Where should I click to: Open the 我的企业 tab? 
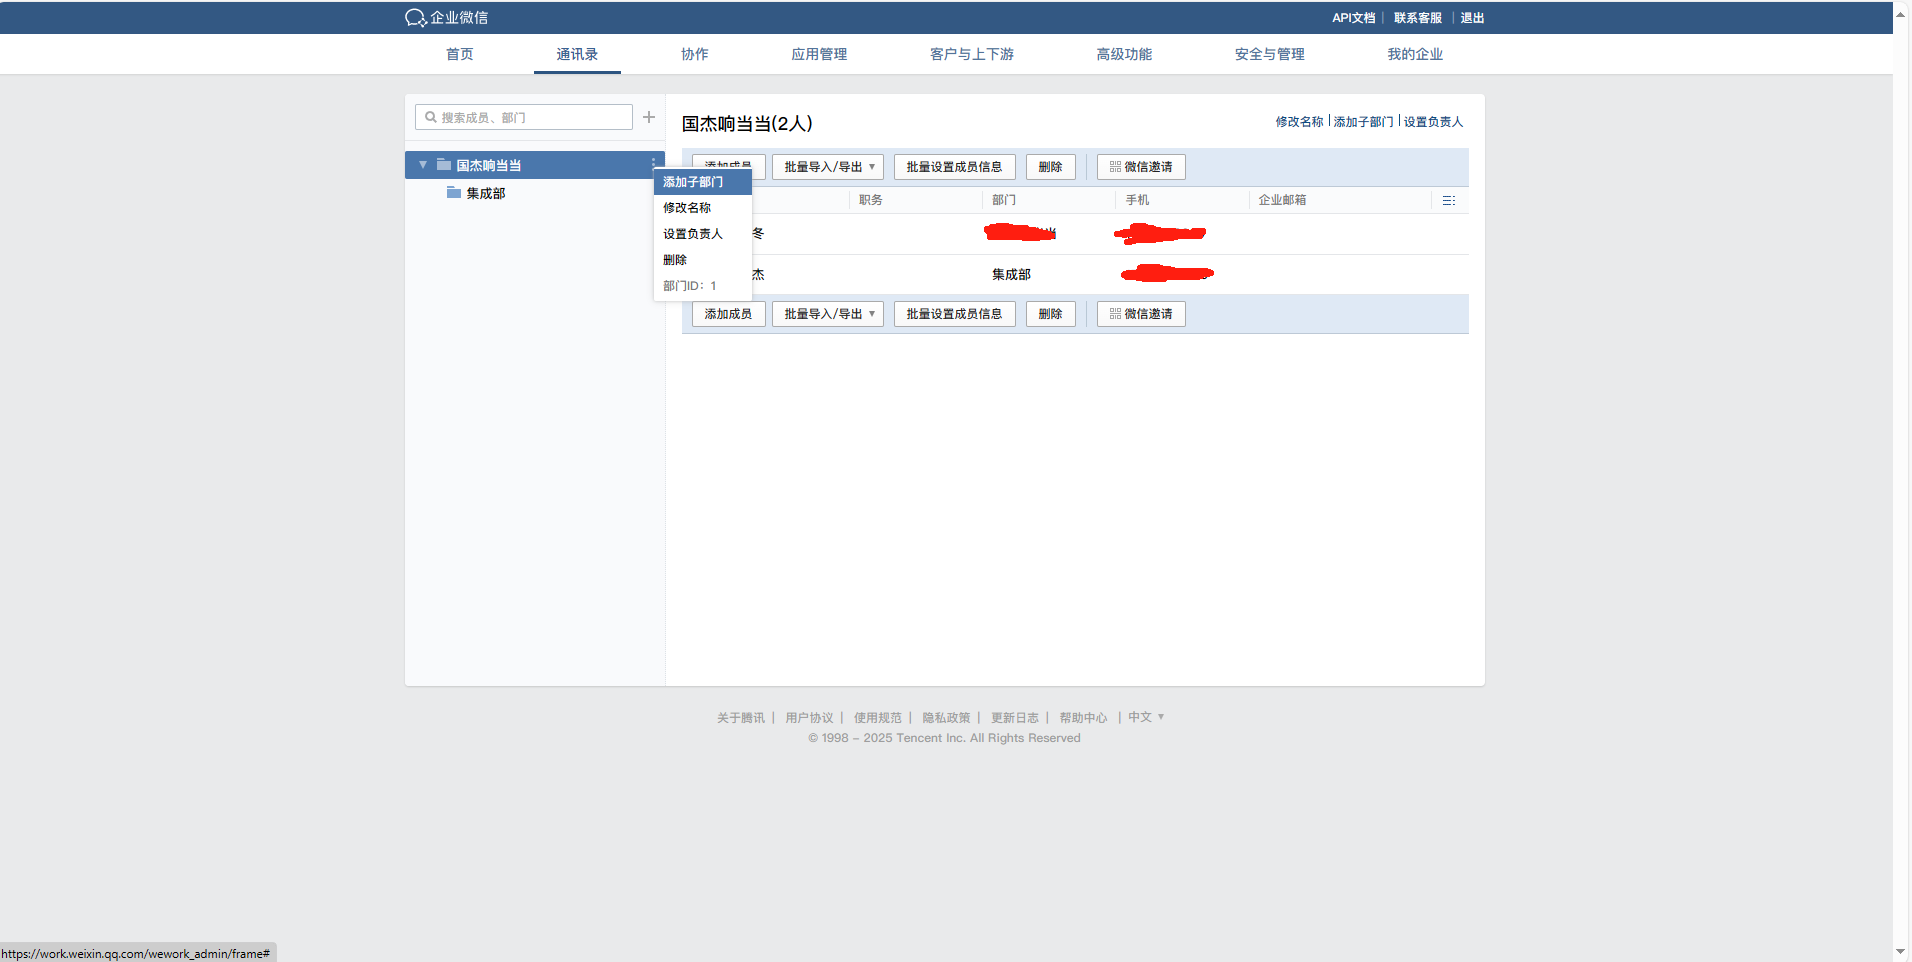click(1415, 54)
